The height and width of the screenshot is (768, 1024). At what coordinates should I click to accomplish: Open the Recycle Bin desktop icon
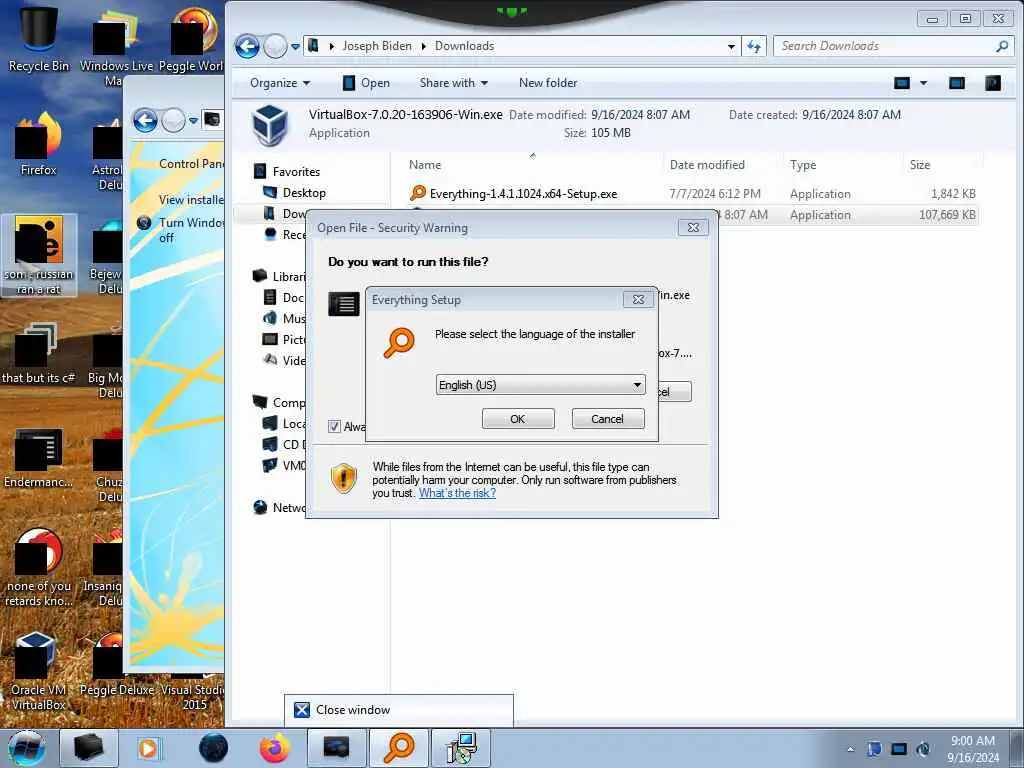[x=39, y=38]
